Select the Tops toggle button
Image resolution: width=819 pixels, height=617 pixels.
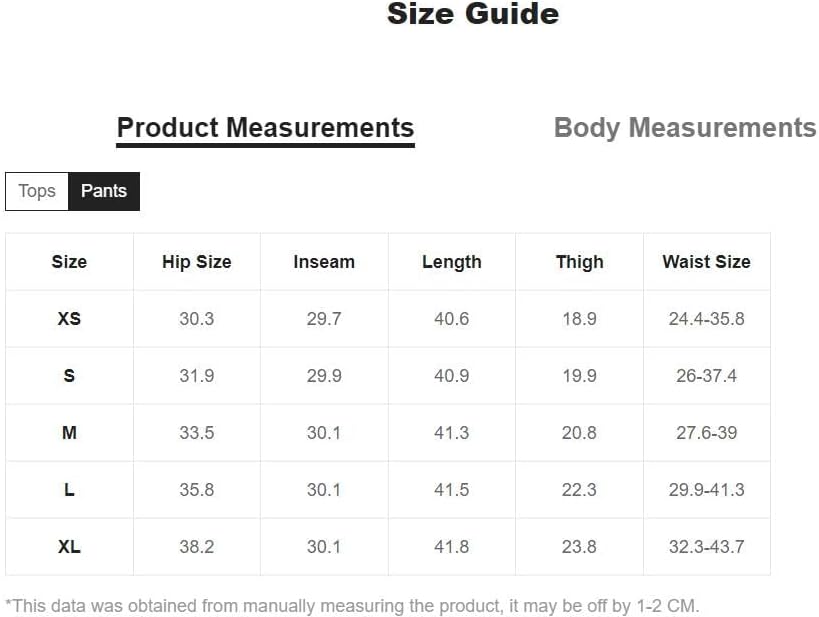click(x=37, y=191)
